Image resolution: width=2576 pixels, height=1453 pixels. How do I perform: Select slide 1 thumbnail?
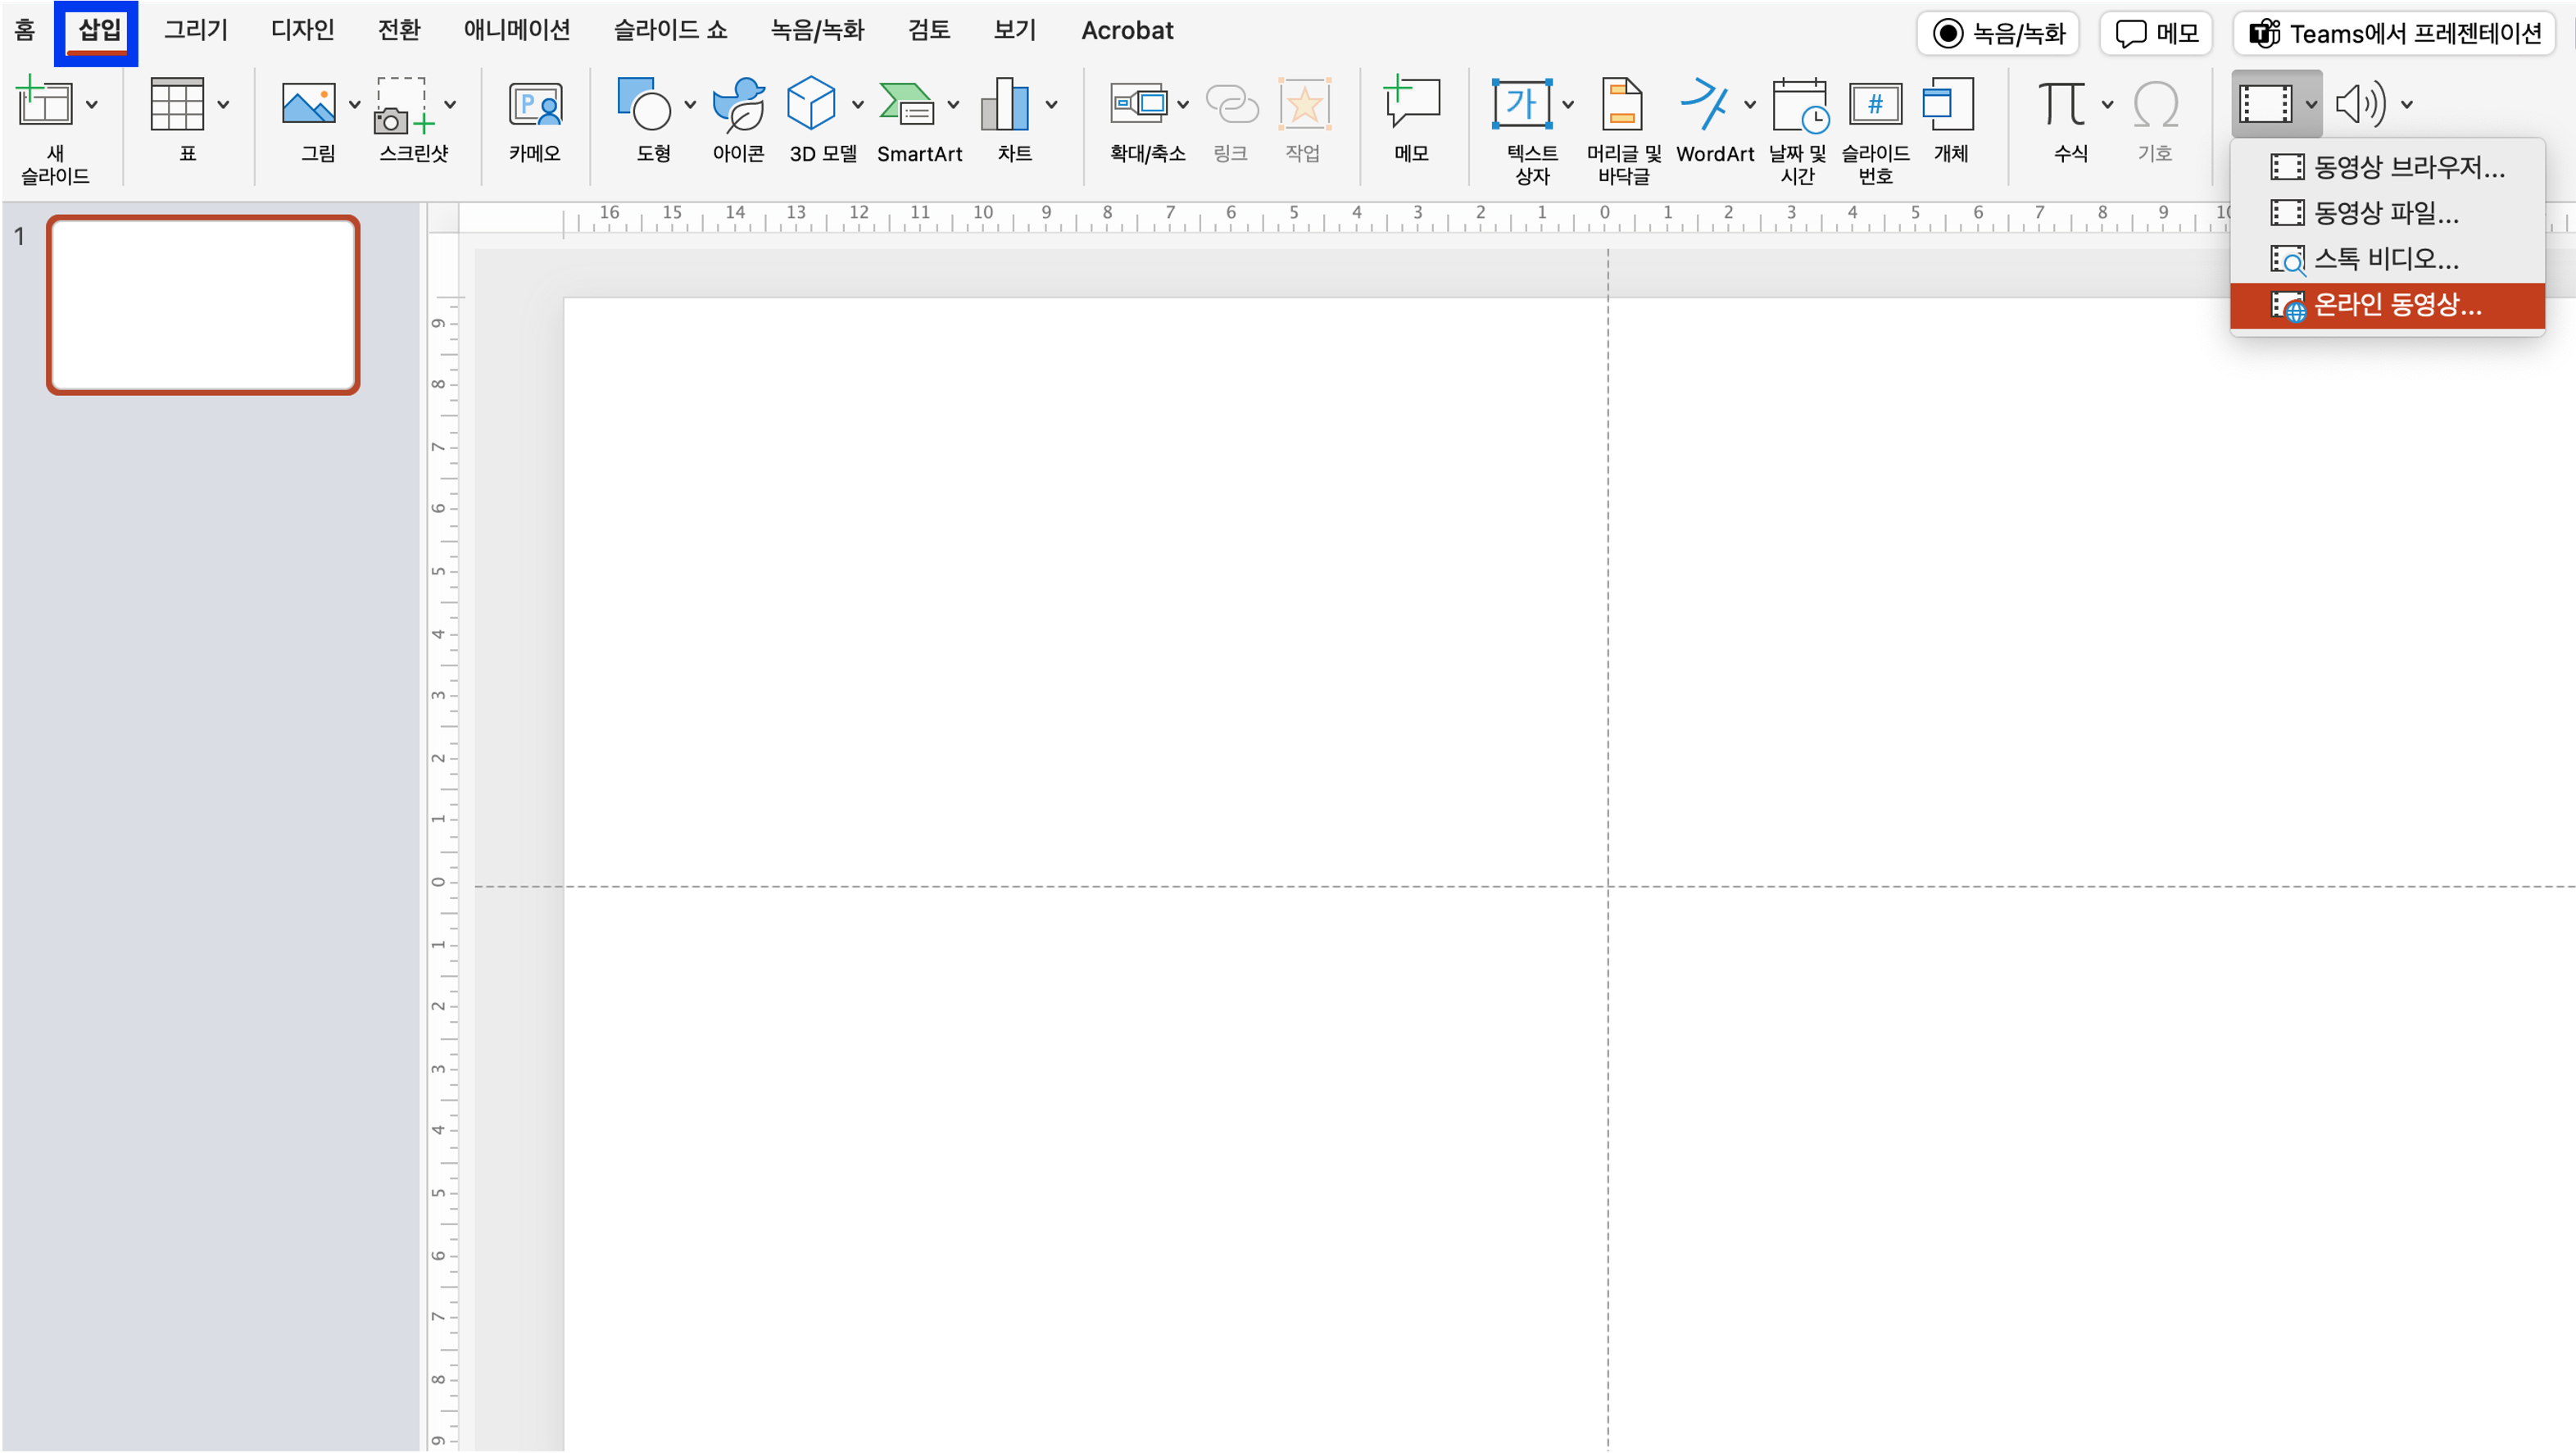tap(203, 305)
